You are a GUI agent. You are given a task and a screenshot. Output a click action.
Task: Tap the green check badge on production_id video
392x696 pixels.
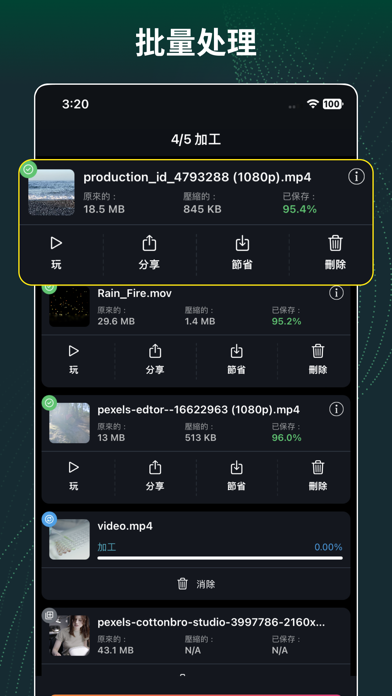tap(28, 170)
